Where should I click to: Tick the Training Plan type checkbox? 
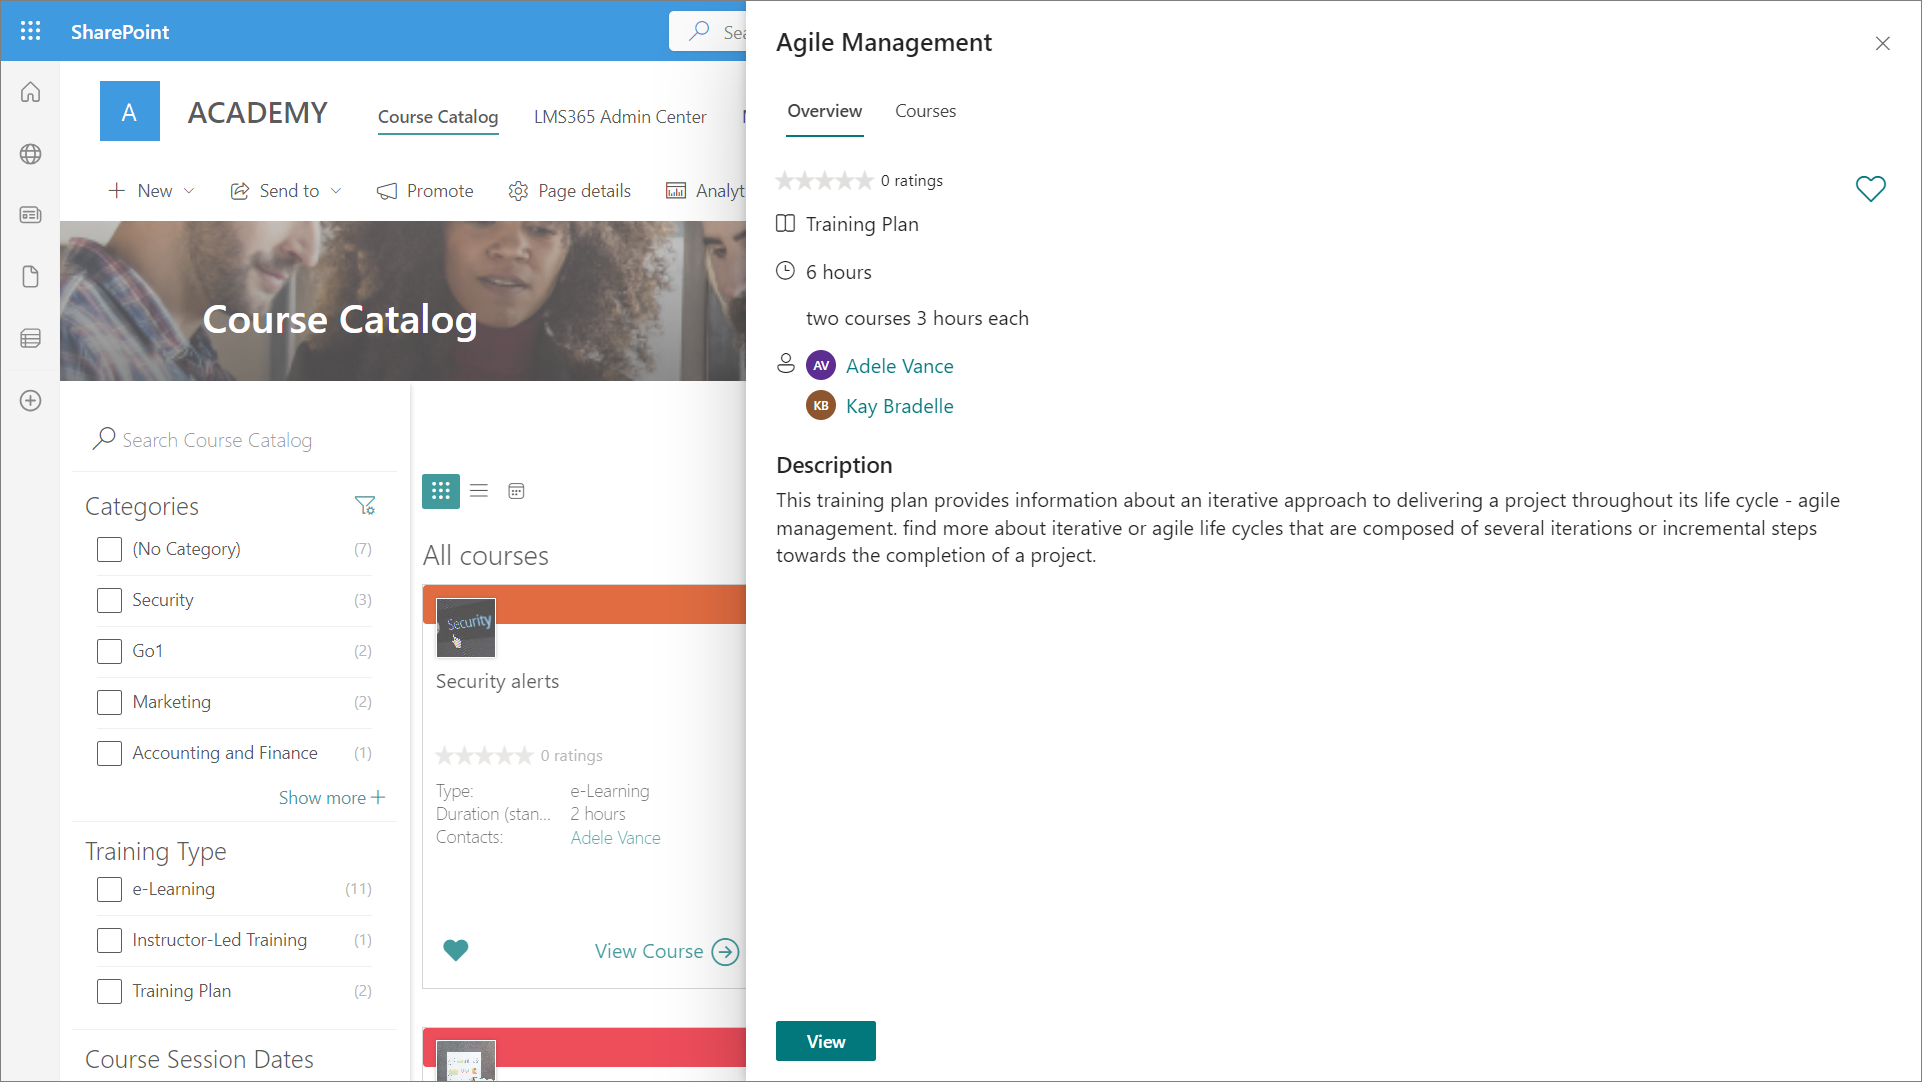(109, 991)
